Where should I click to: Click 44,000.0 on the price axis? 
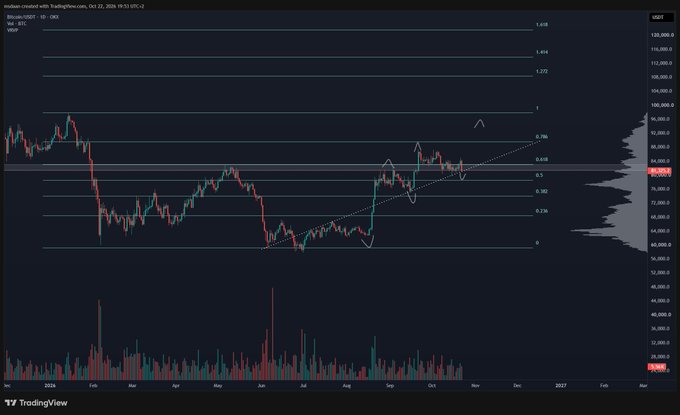[x=661, y=301]
